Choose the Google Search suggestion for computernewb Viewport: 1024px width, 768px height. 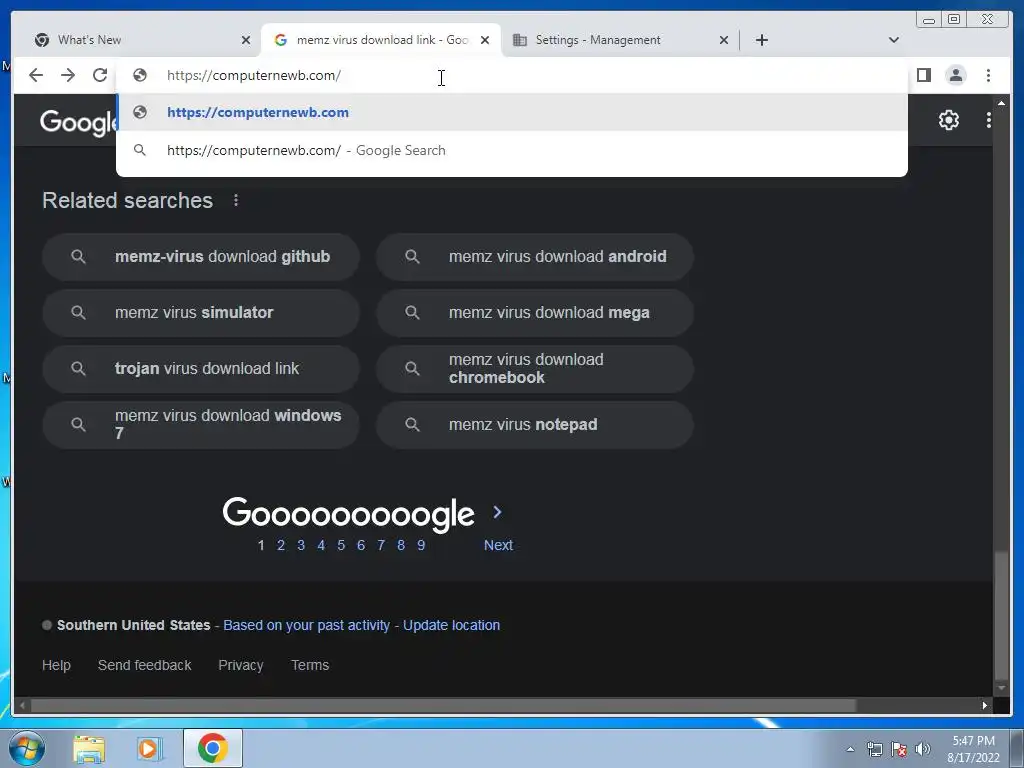(511, 150)
